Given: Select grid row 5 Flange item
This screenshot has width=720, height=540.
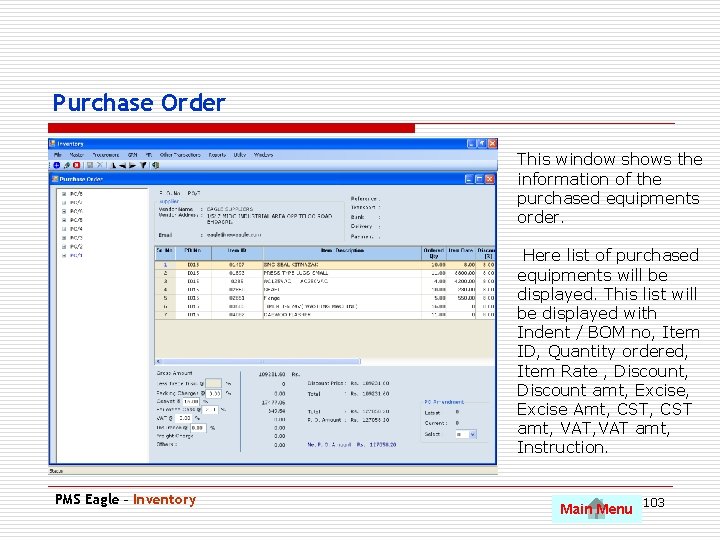Looking at the screenshot, I should (325, 298).
